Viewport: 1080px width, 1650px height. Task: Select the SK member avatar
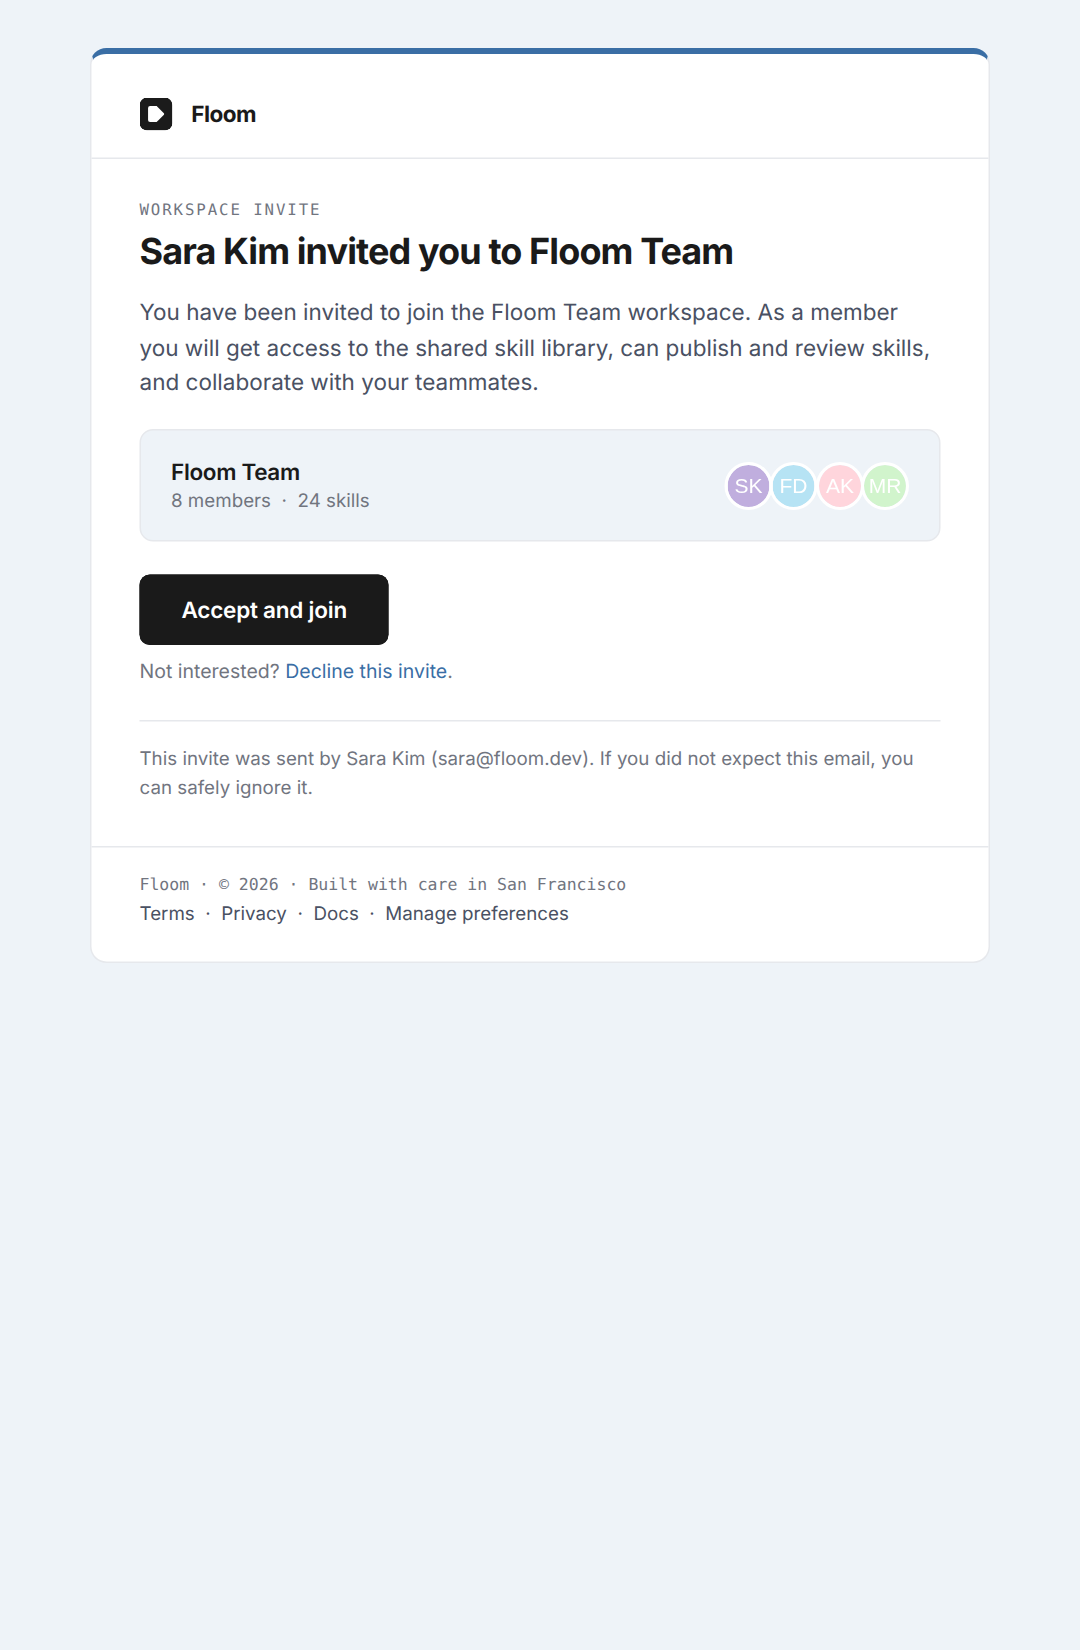click(748, 486)
